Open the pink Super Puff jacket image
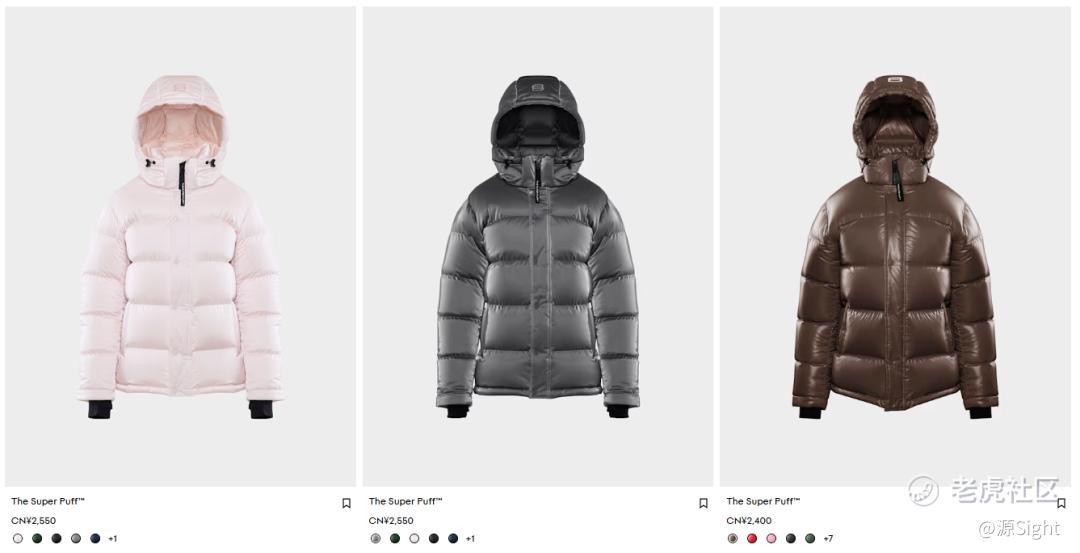This screenshot has height=553, width=1080. point(180,247)
